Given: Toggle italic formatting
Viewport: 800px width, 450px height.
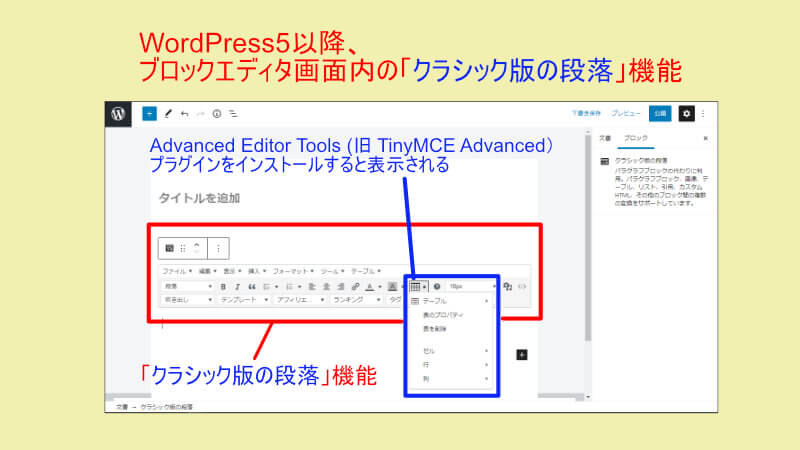Looking at the screenshot, I should (x=237, y=287).
